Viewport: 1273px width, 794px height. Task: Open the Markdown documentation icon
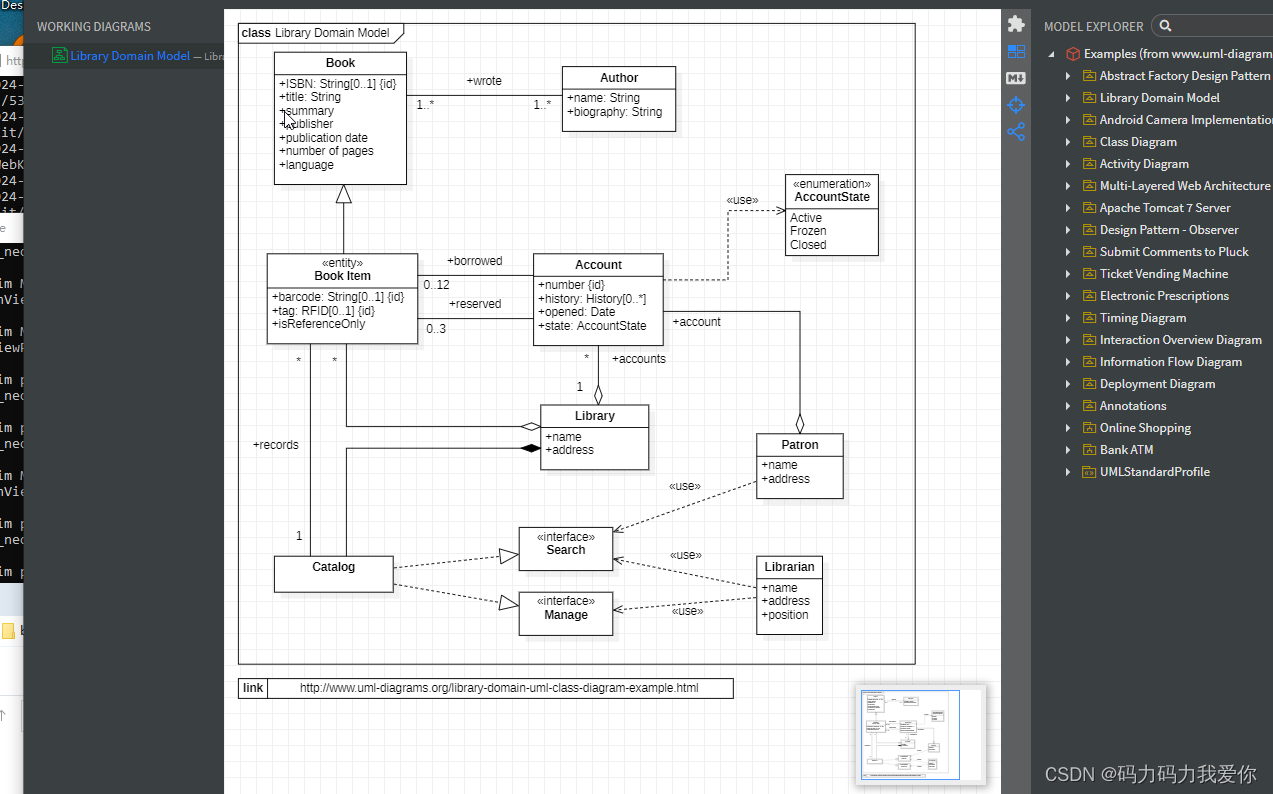pyautogui.click(x=1016, y=78)
